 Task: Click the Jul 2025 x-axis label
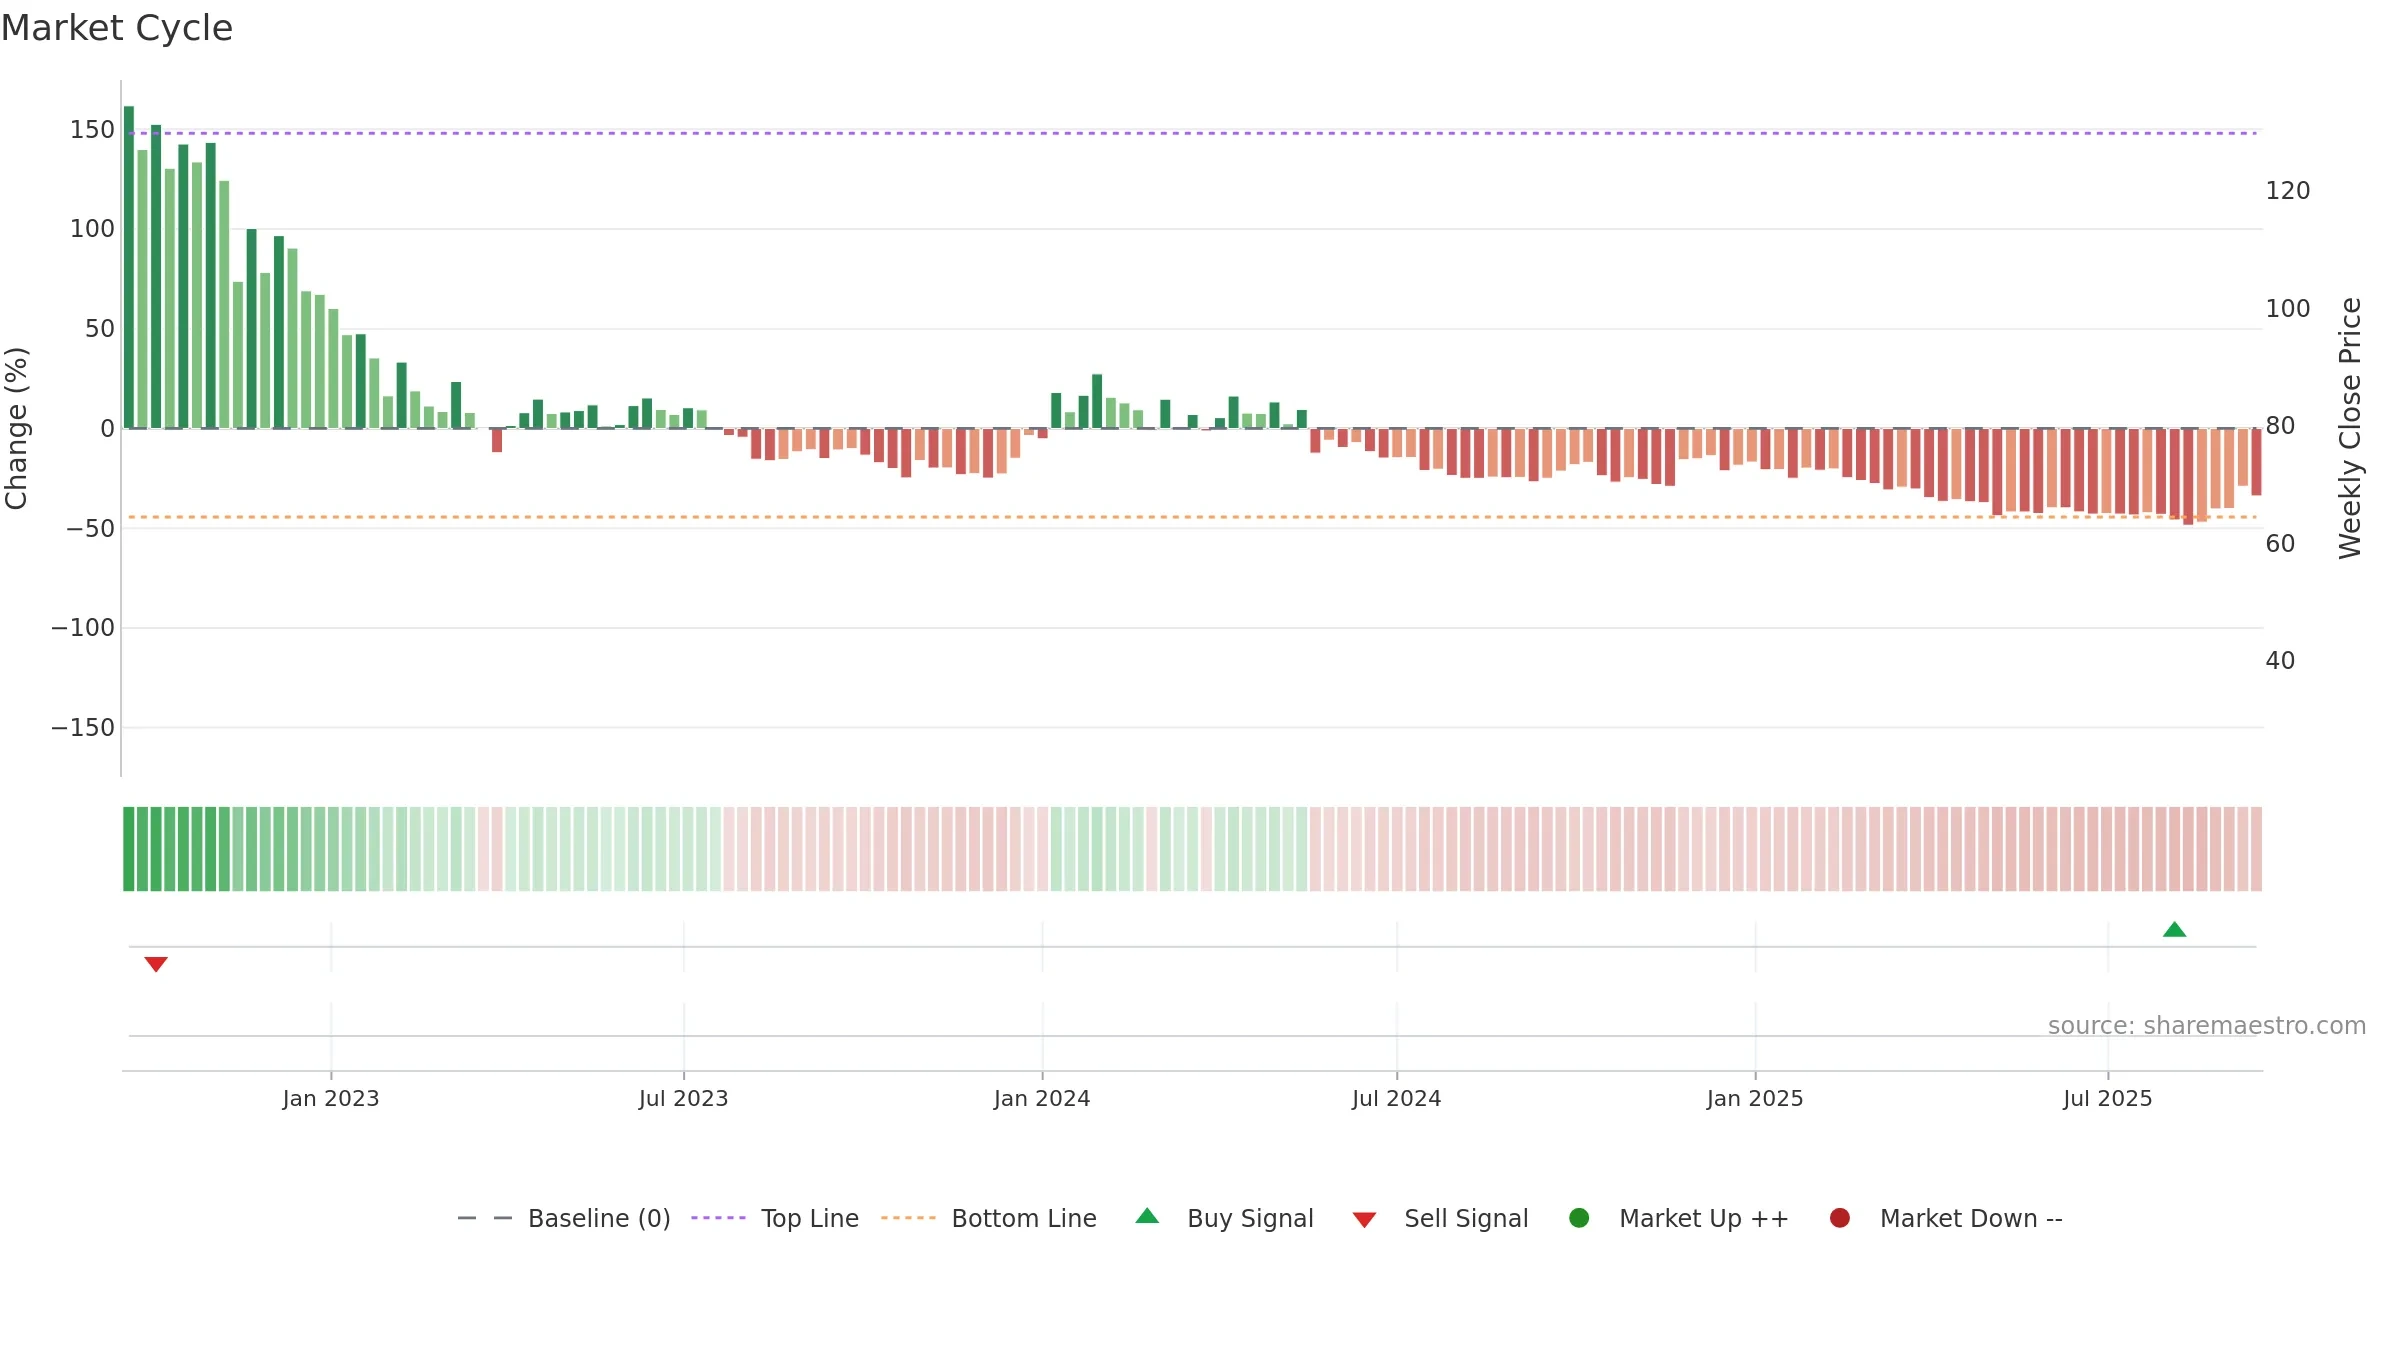click(2108, 1099)
